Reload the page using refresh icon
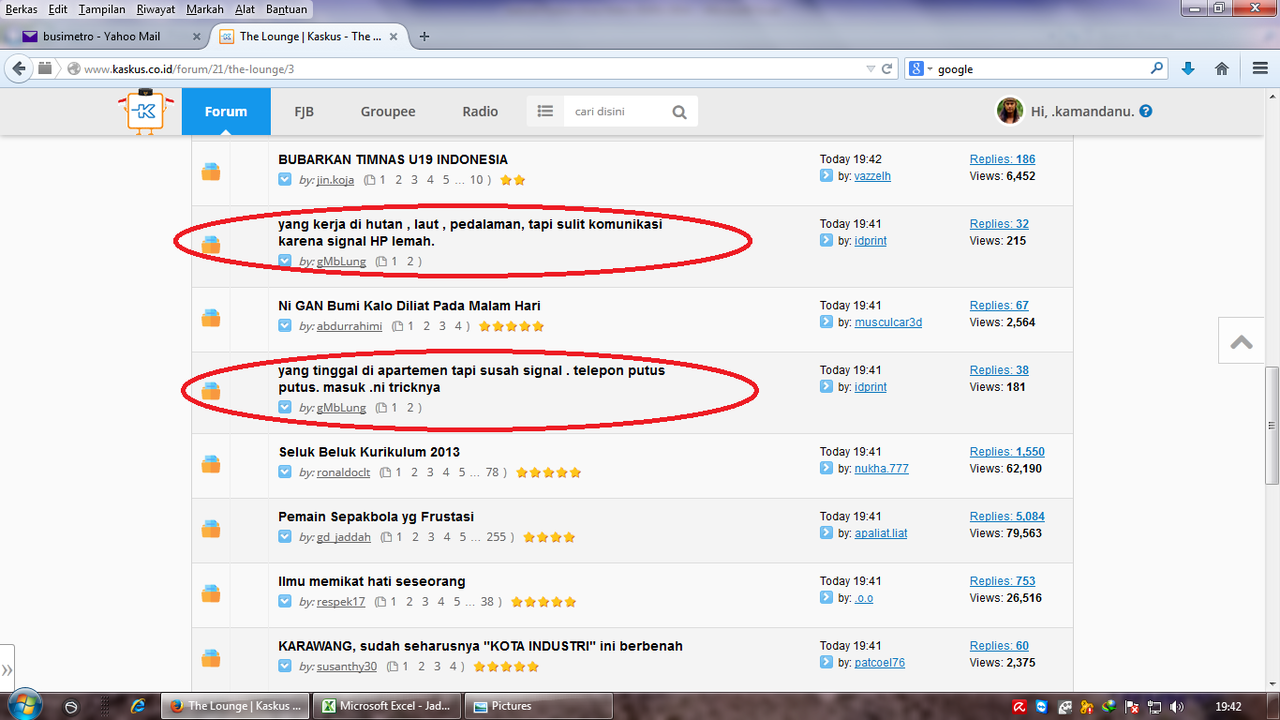The image size is (1280, 720). pyautogui.click(x=886, y=69)
